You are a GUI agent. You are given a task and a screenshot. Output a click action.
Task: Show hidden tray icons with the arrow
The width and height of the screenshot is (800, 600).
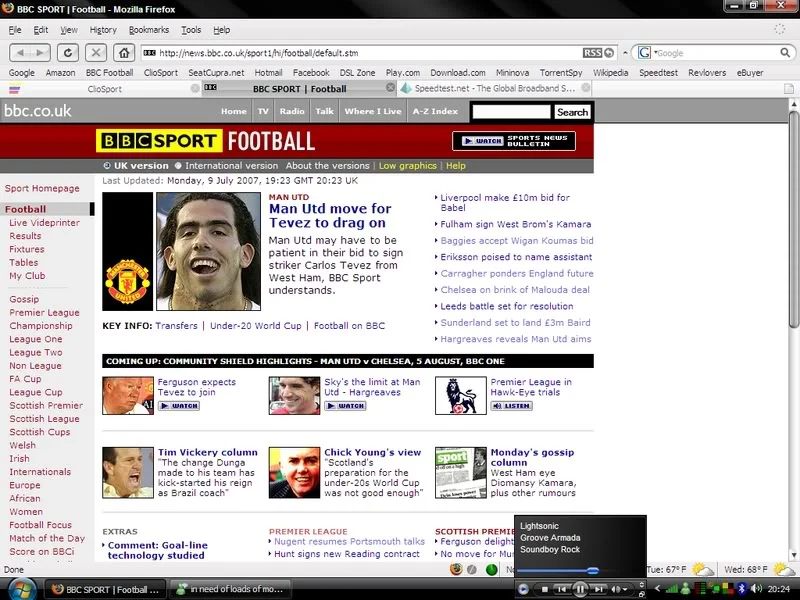(657, 589)
